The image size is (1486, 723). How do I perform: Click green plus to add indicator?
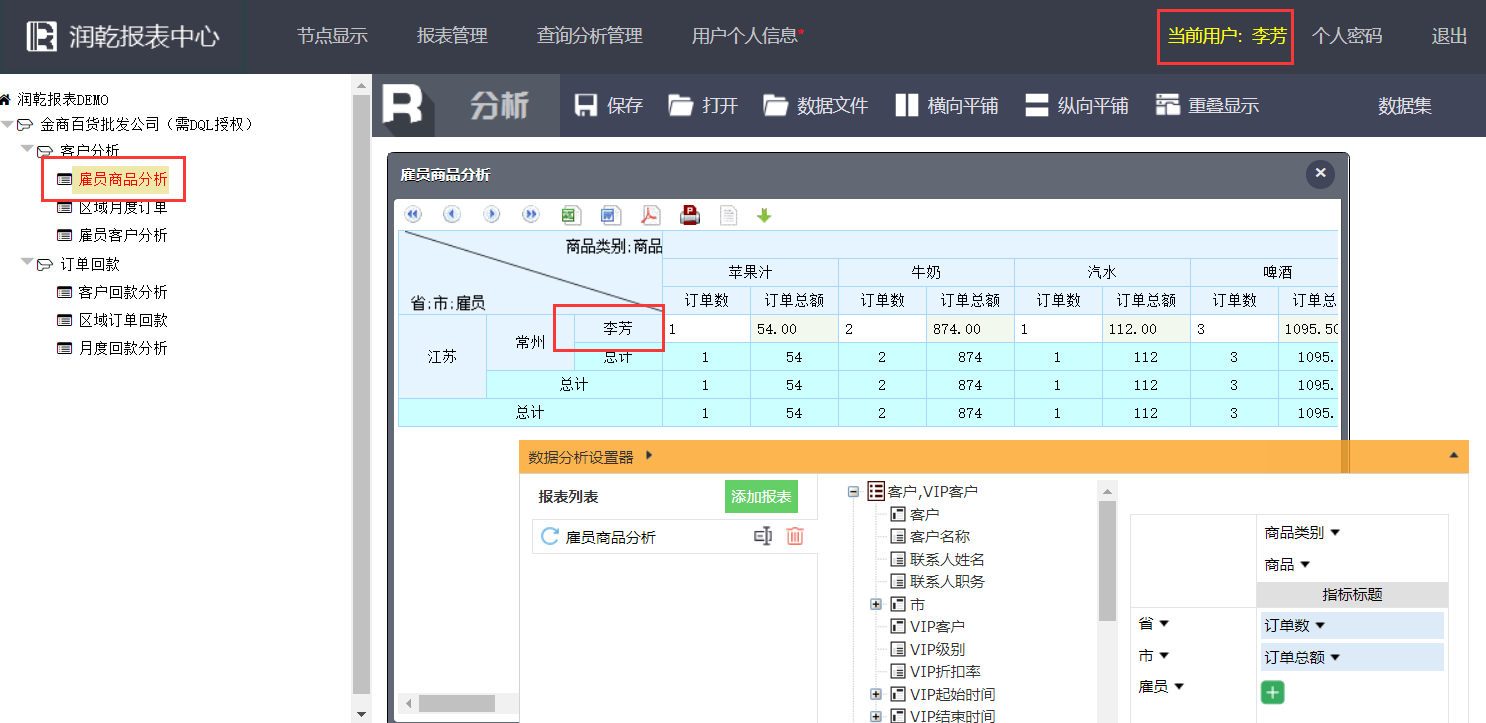pyautogui.click(x=1272, y=693)
